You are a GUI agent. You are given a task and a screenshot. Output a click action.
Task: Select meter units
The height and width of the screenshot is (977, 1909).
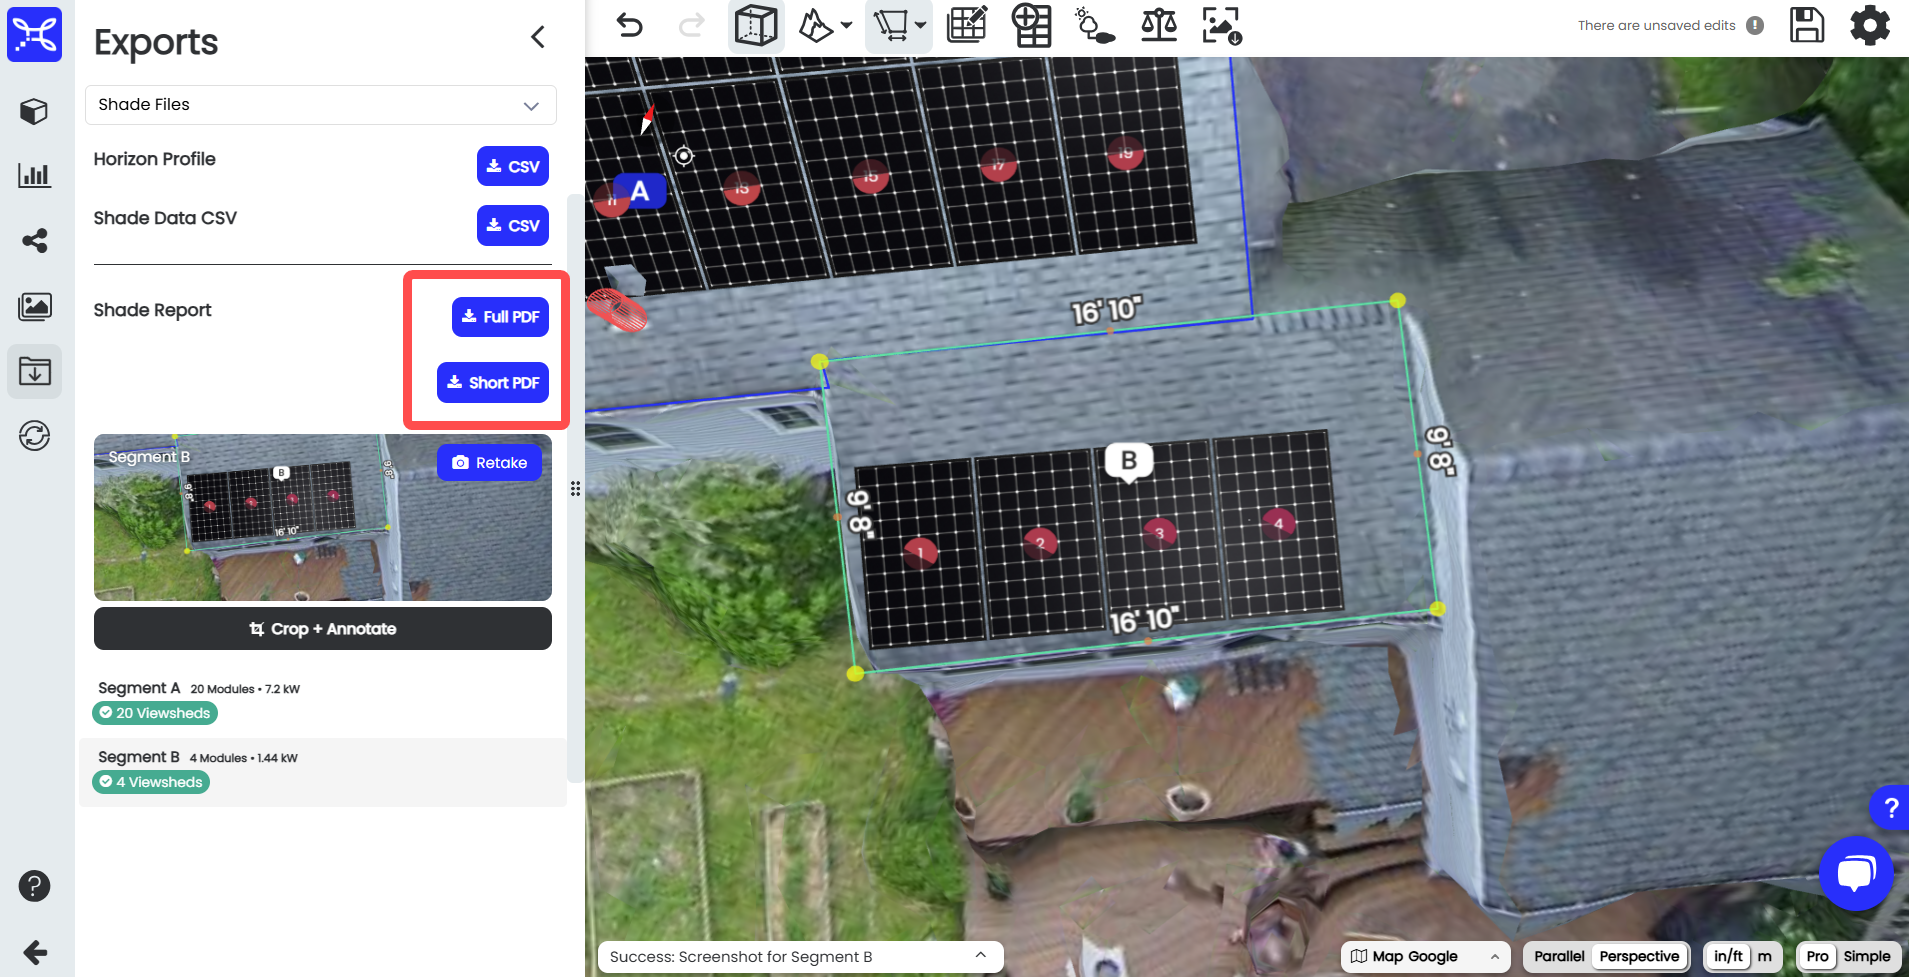1765,957
